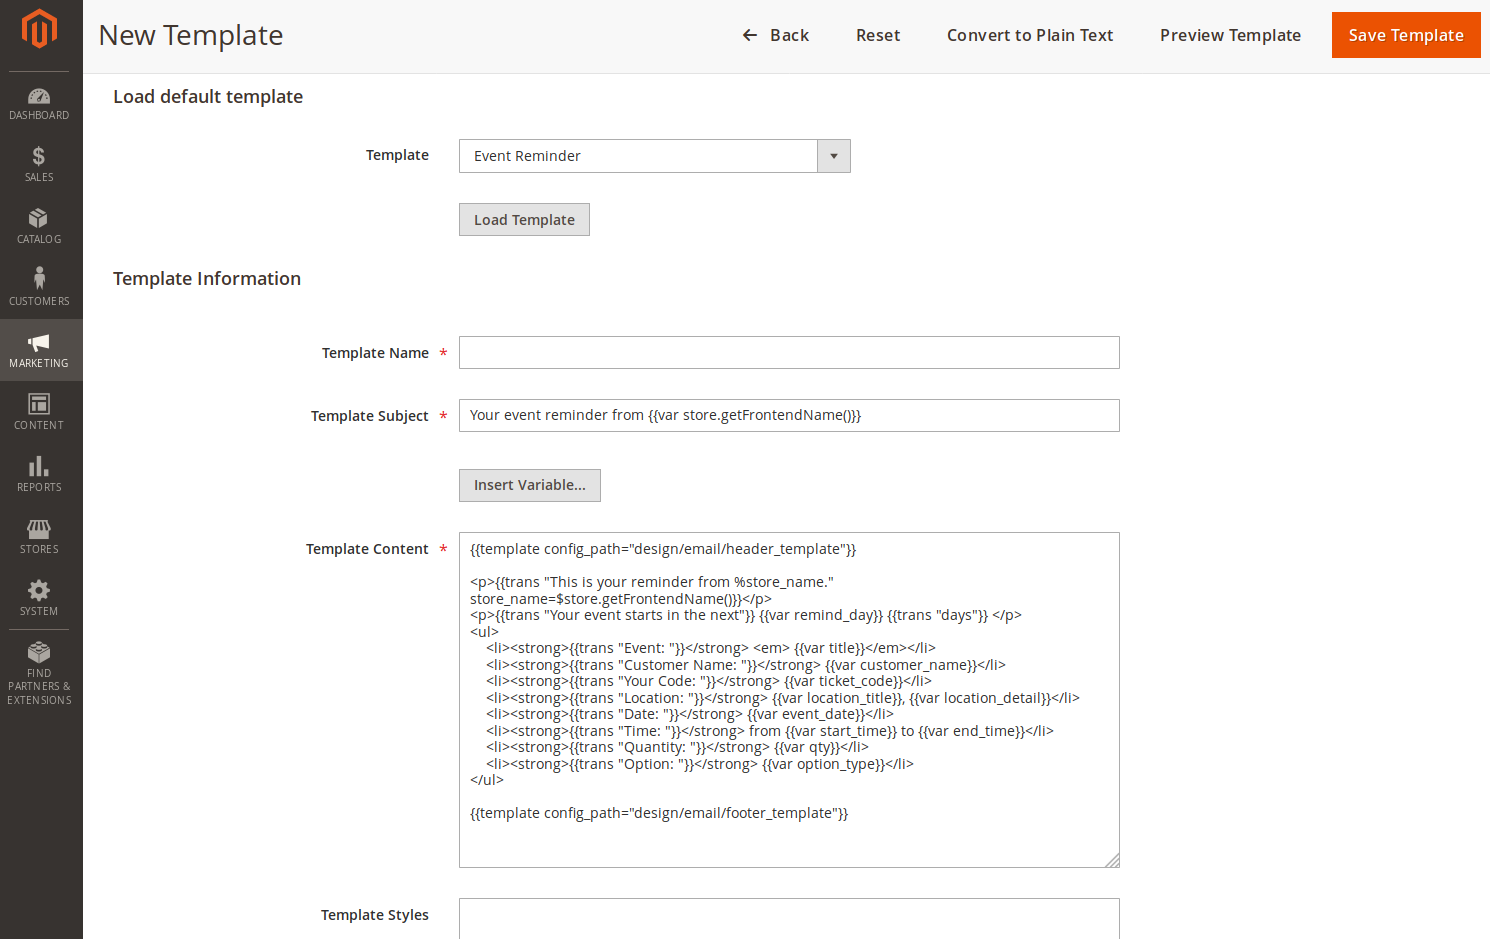This screenshot has width=1490, height=939.
Task: Open Find Partners & Extensions icon
Action: coord(39,652)
